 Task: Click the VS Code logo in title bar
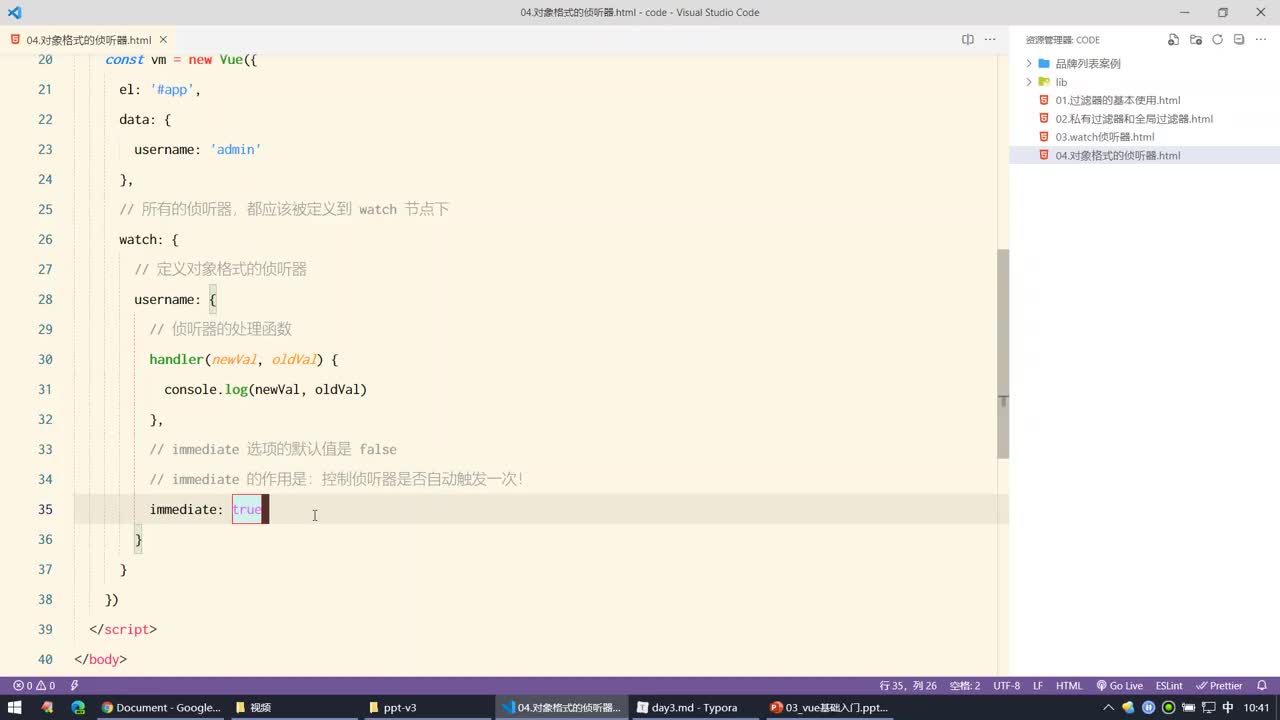coord(14,13)
